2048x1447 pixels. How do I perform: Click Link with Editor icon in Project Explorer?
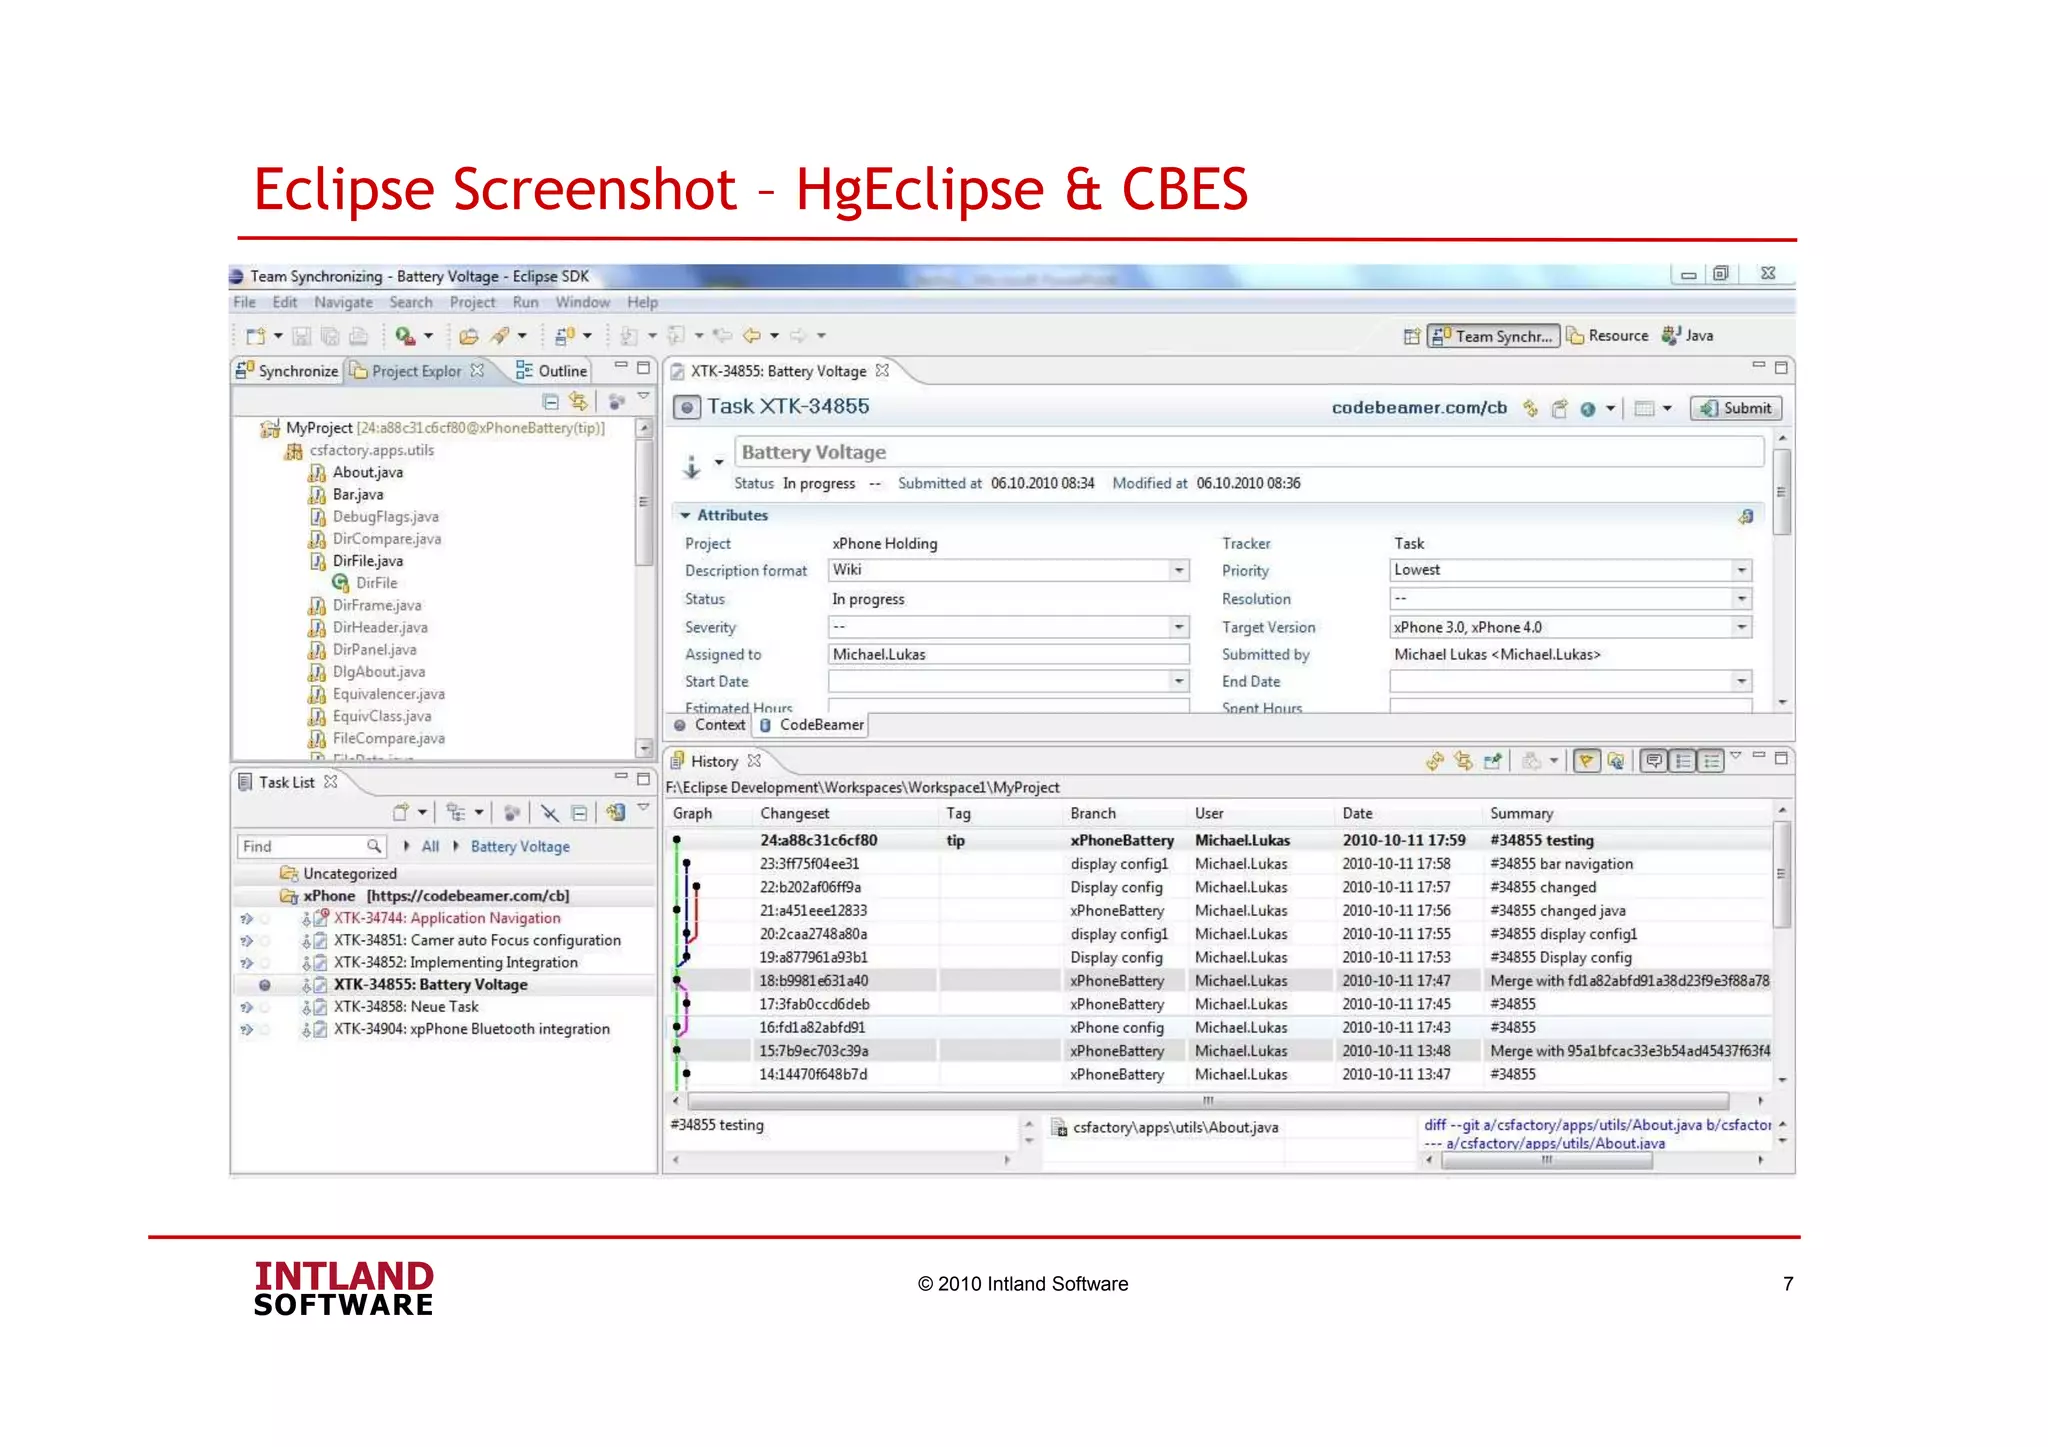click(578, 401)
